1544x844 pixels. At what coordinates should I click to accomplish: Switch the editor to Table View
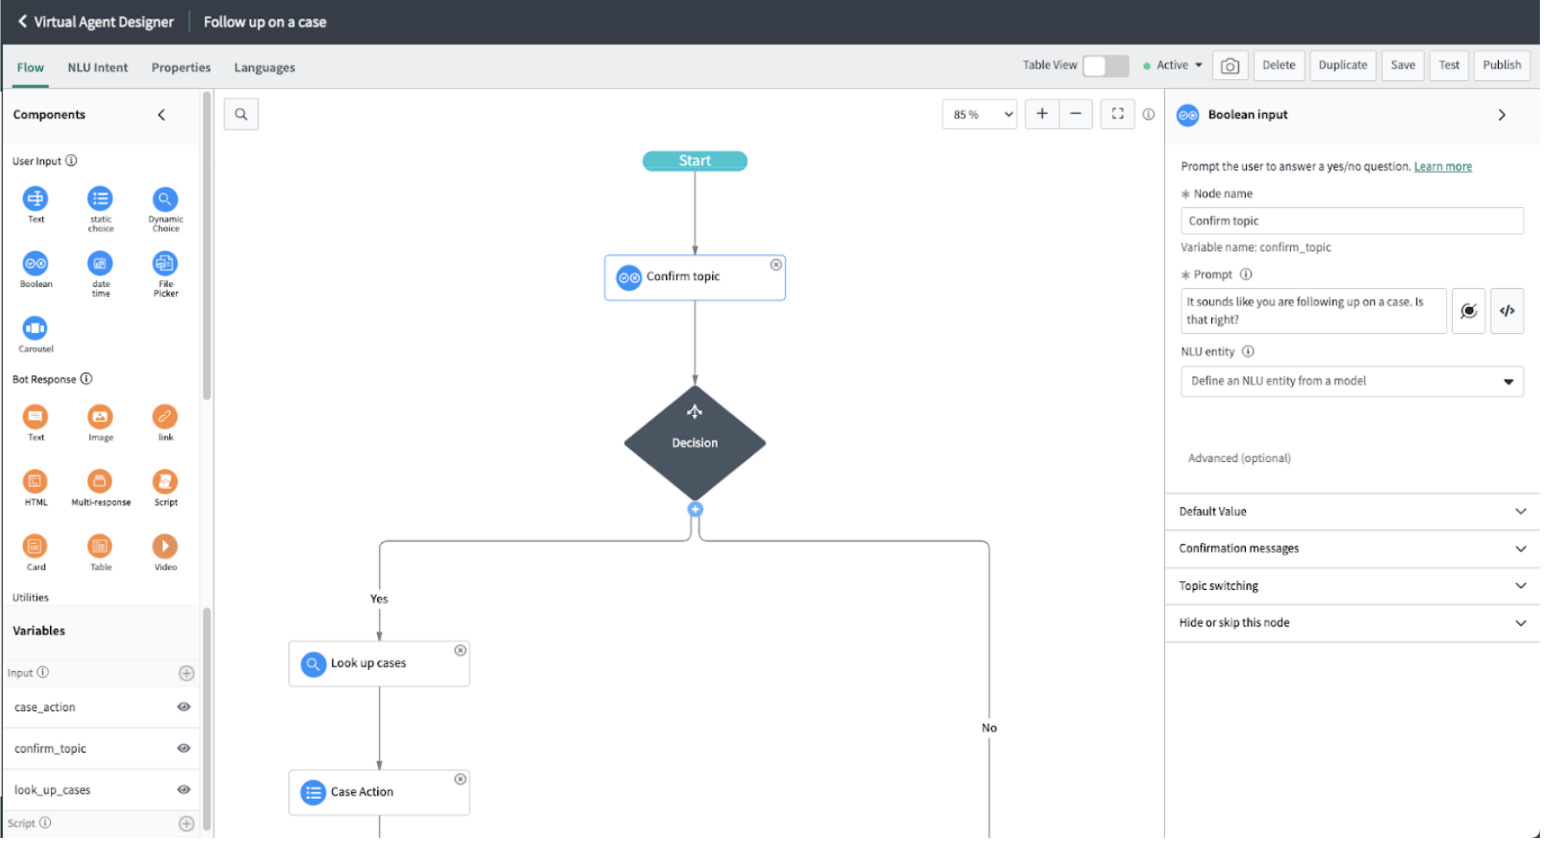[x=1104, y=64]
